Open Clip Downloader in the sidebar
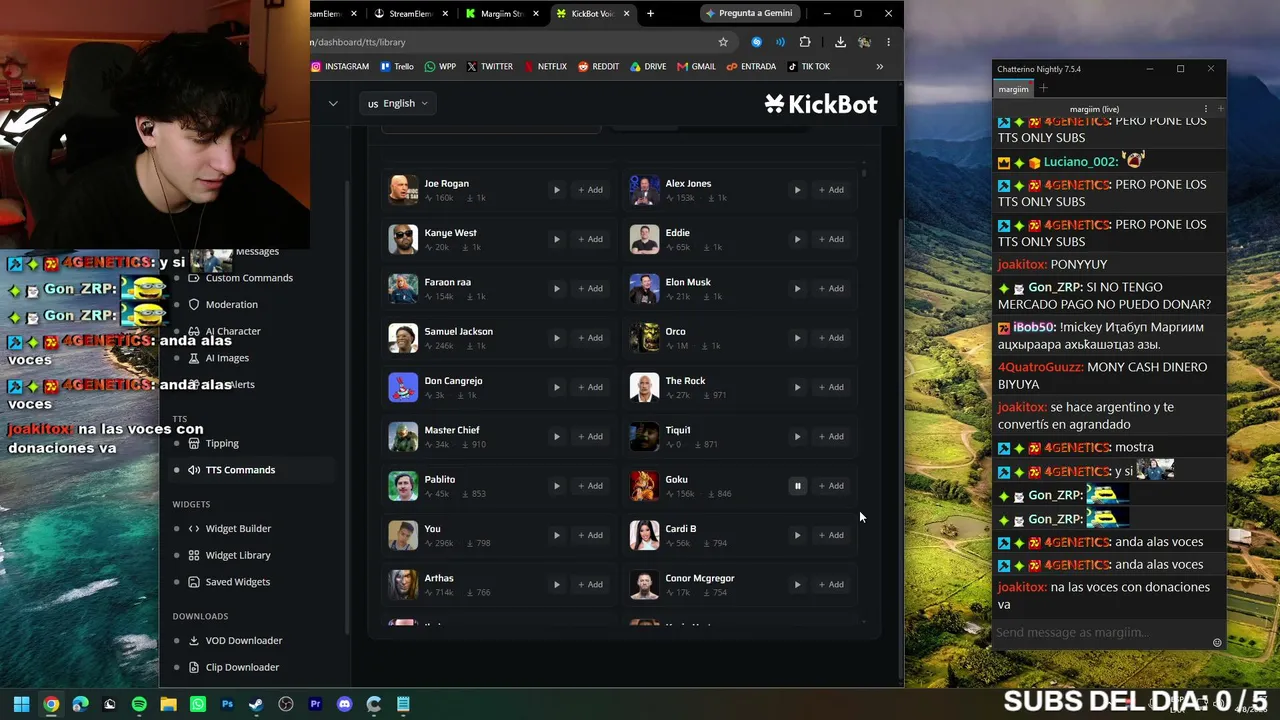This screenshot has height=720, width=1280. click(x=242, y=667)
